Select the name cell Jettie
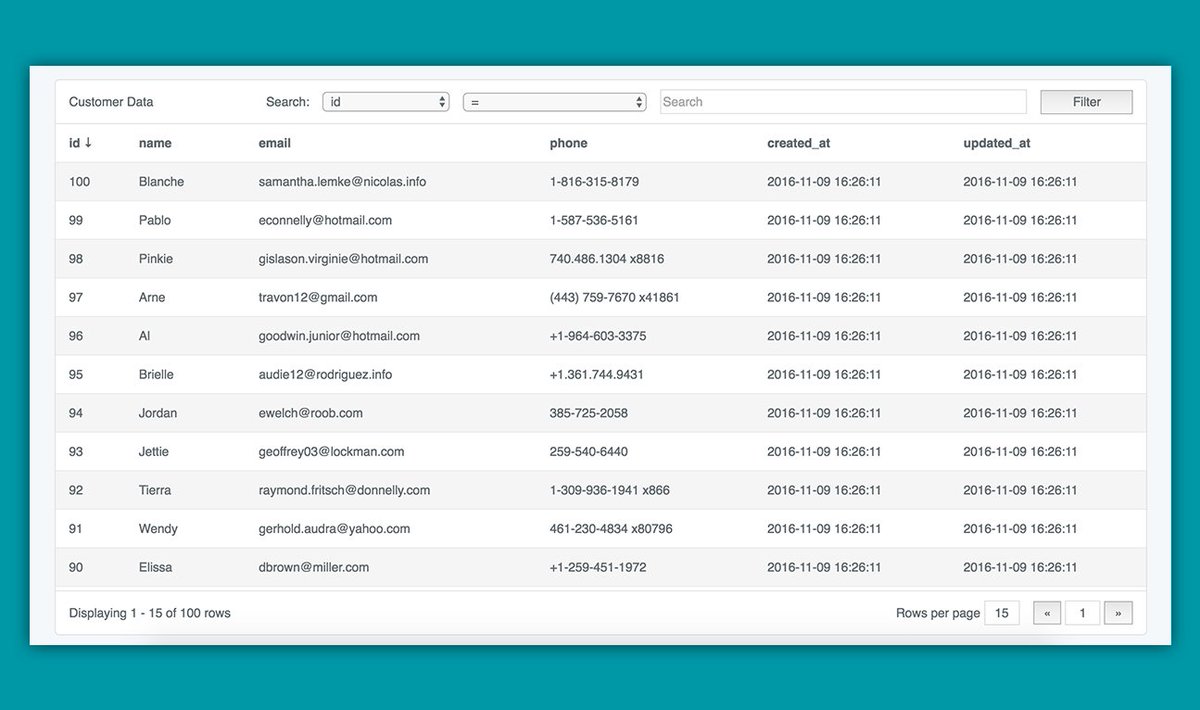The height and width of the screenshot is (710, 1200). tap(154, 452)
